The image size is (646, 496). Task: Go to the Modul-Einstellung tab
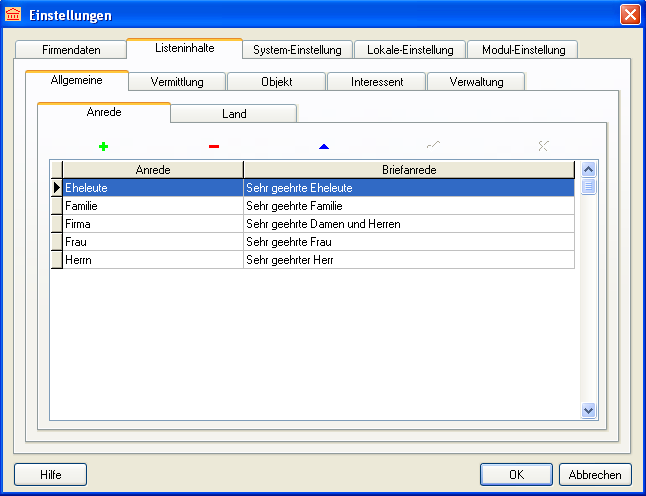(523, 50)
